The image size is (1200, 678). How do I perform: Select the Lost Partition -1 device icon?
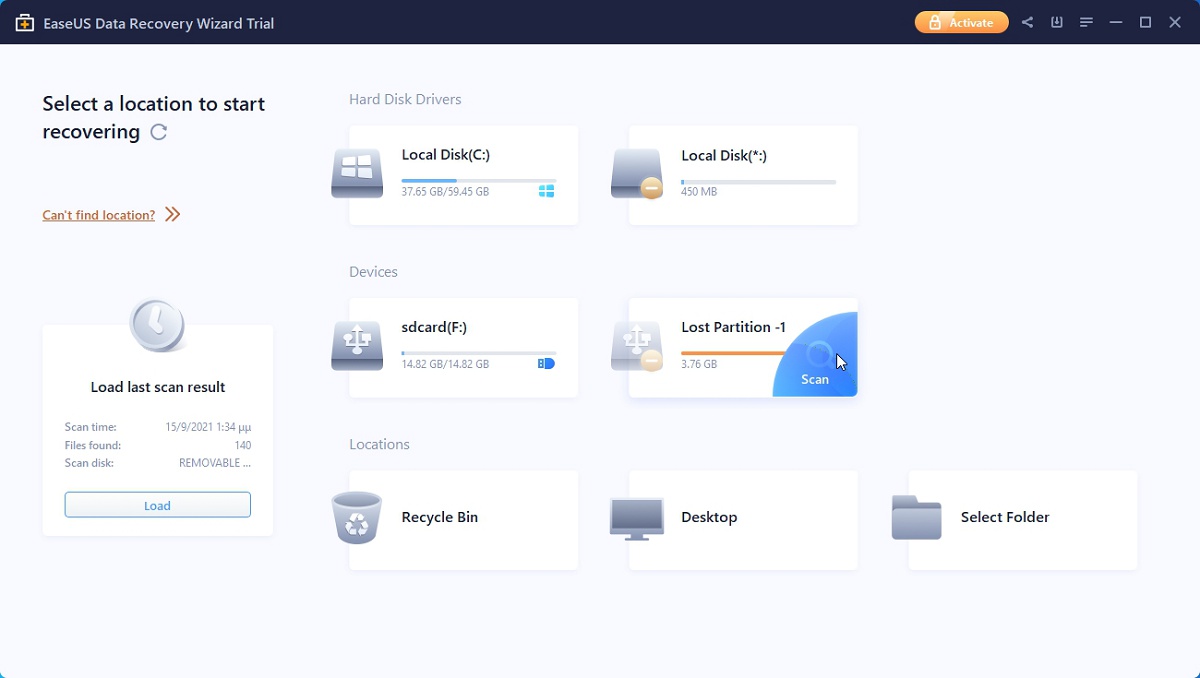(637, 346)
